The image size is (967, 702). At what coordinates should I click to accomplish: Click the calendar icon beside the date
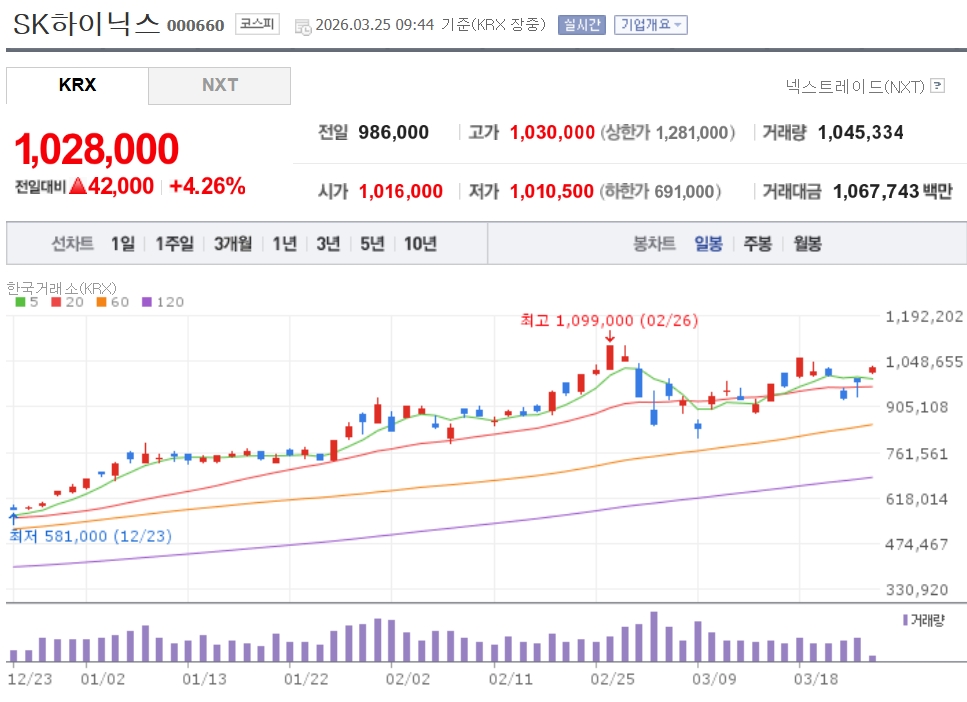(302, 26)
